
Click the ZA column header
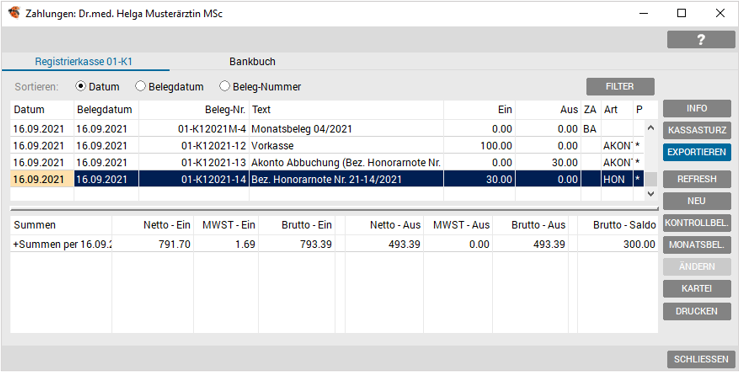click(591, 109)
